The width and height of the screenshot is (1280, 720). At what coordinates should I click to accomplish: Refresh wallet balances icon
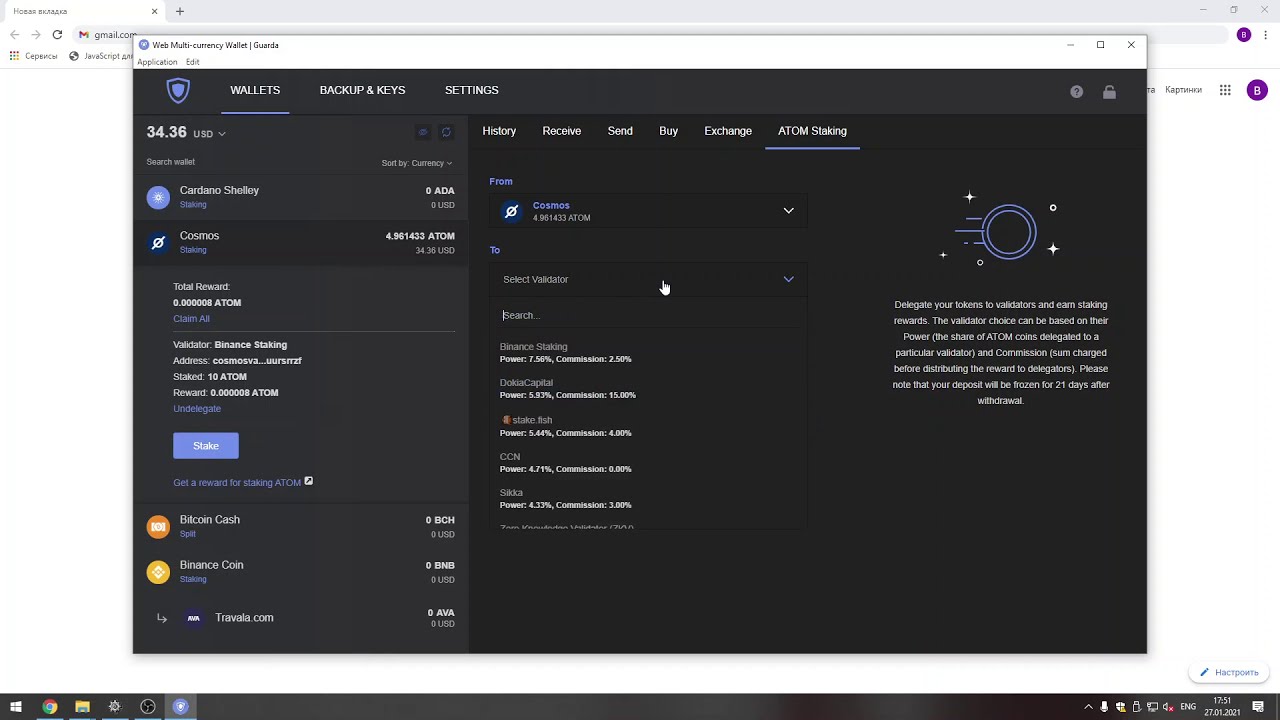tap(446, 133)
